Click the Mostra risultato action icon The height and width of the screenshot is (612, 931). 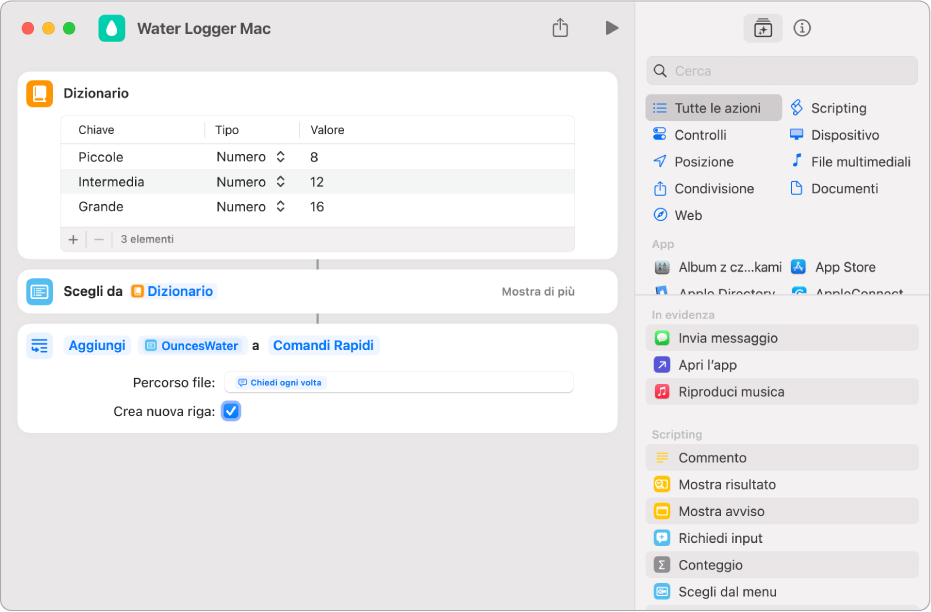pyautogui.click(x=662, y=484)
